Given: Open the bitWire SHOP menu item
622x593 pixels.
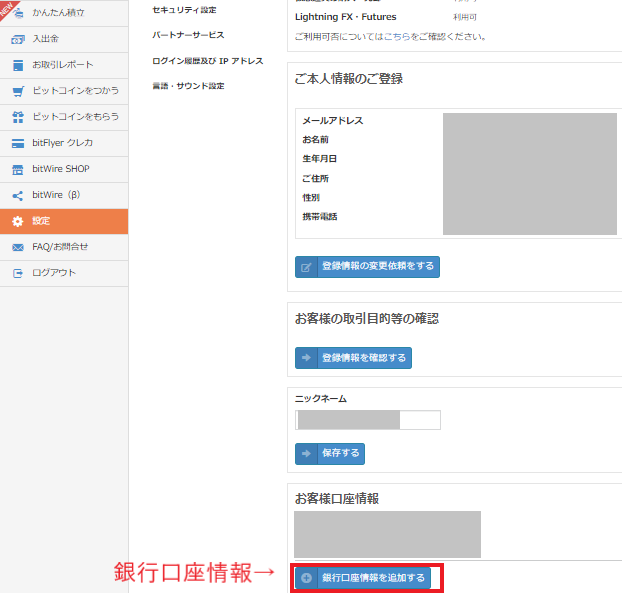Looking at the screenshot, I should pyautogui.click(x=61, y=169).
